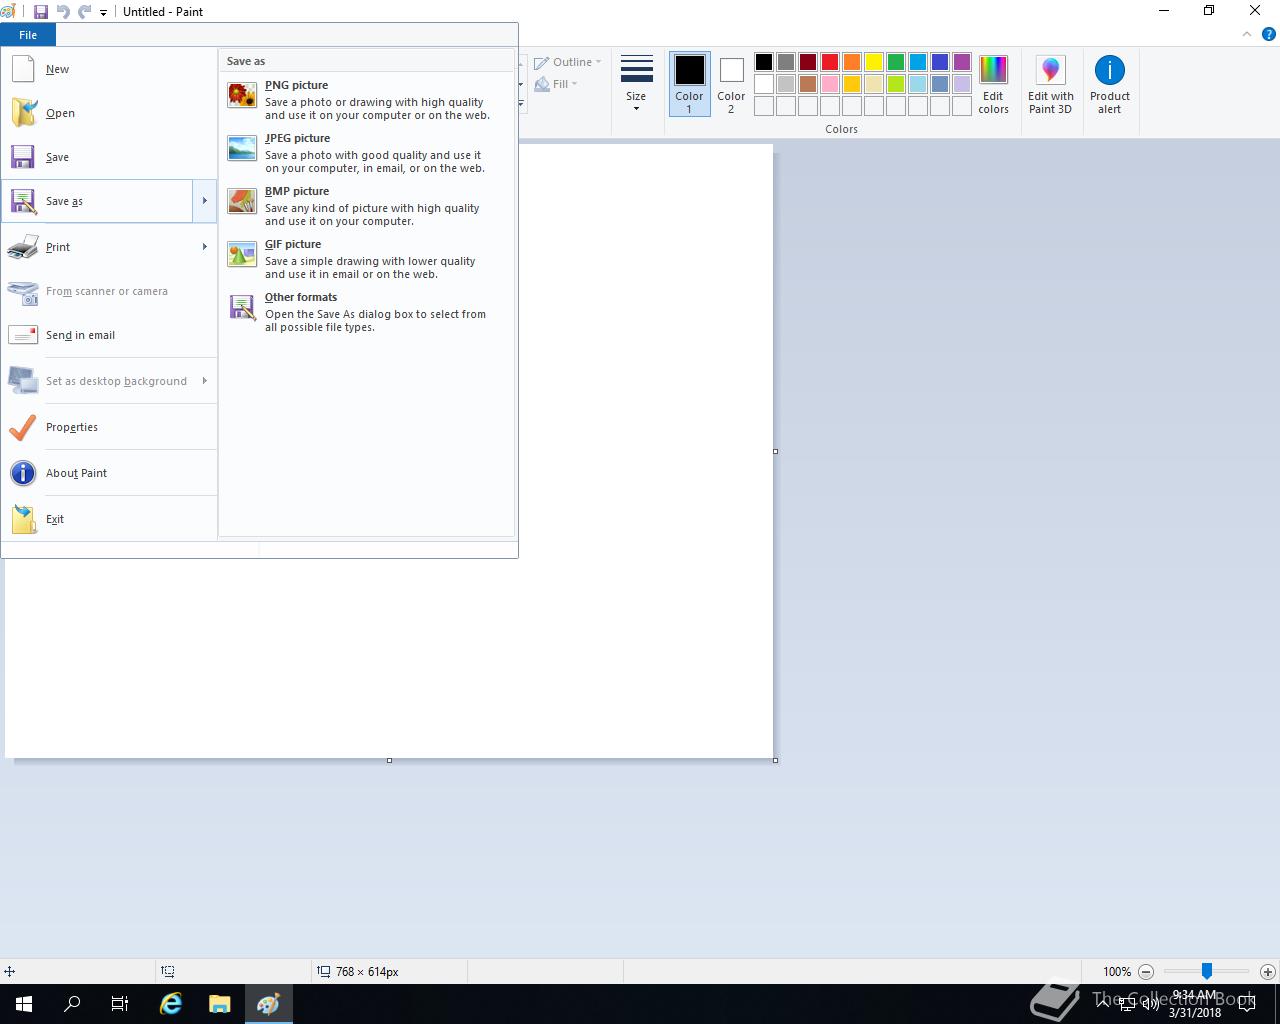Save as BMP picture
Viewport: 1280px width, 1024px height.
click(x=366, y=206)
